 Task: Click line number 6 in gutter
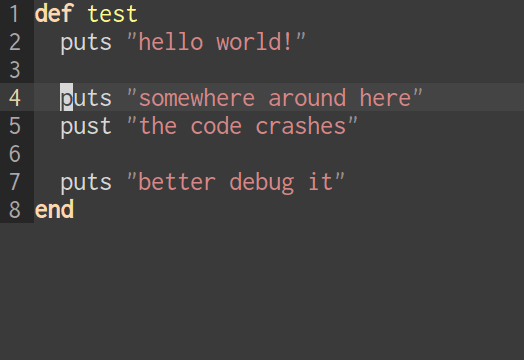pyautogui.click(x=15, y=154)
